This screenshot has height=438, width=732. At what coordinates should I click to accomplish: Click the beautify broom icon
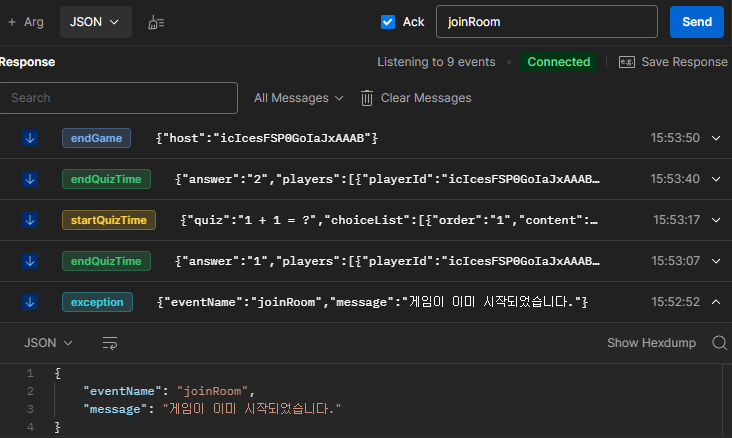coord(156,22)
